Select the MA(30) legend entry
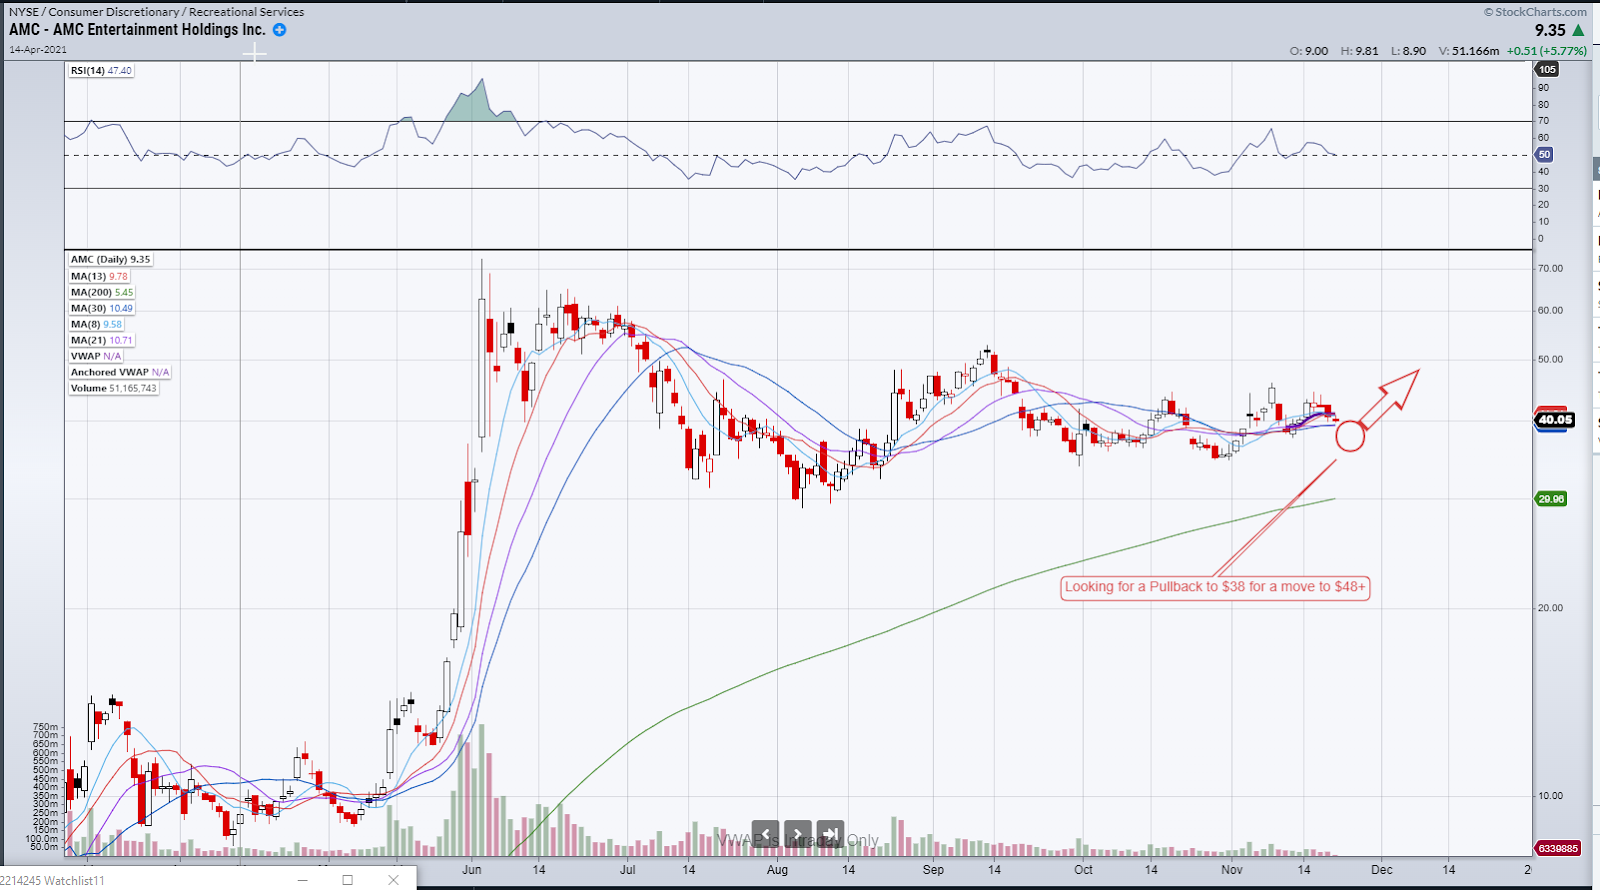 point(101,308)
